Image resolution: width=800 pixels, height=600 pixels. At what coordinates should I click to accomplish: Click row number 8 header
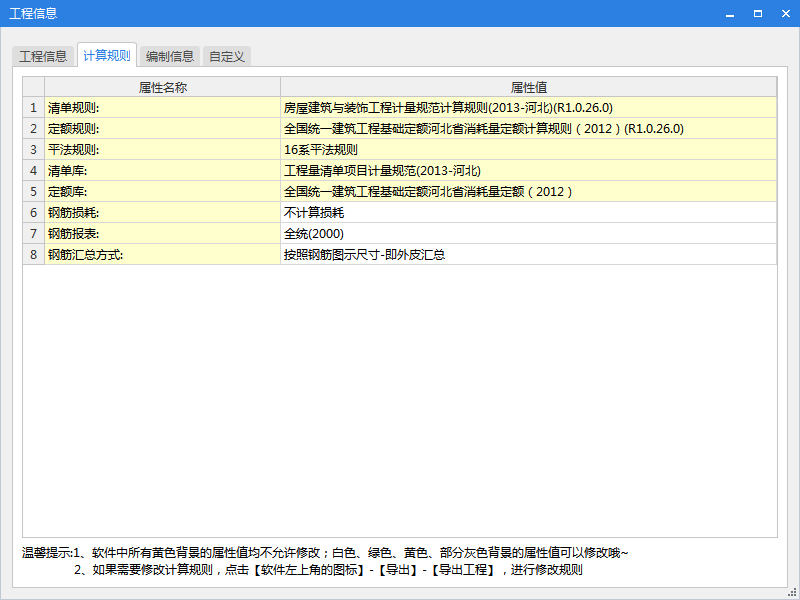[x=34, y=254]
